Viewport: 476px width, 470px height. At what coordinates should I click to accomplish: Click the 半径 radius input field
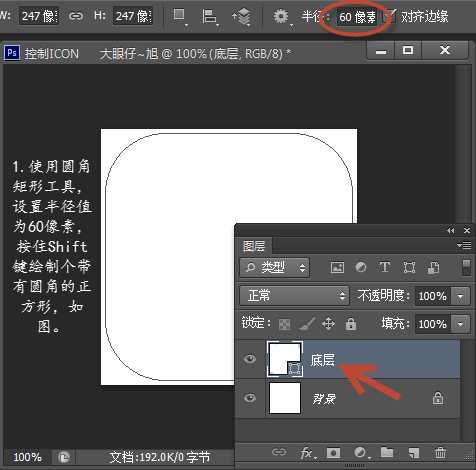pos(357,17)
